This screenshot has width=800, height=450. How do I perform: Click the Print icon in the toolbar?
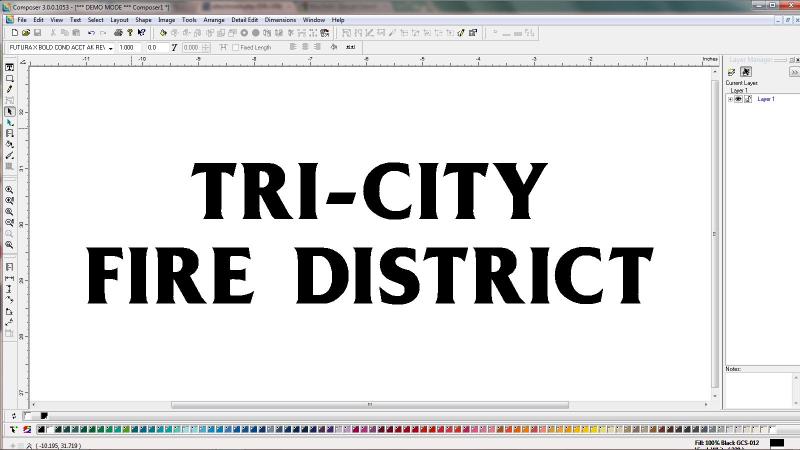pos(118,33)
